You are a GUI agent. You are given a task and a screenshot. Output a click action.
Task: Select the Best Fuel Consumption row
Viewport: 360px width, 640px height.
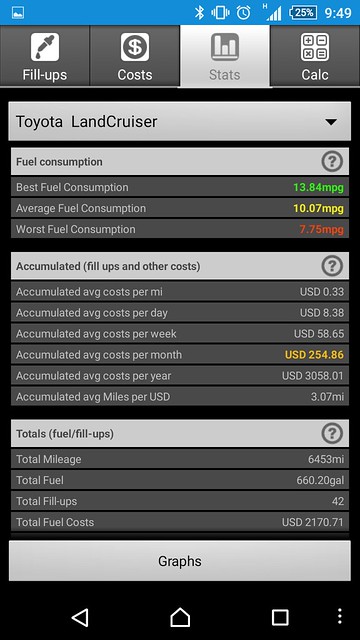(180, 187)
